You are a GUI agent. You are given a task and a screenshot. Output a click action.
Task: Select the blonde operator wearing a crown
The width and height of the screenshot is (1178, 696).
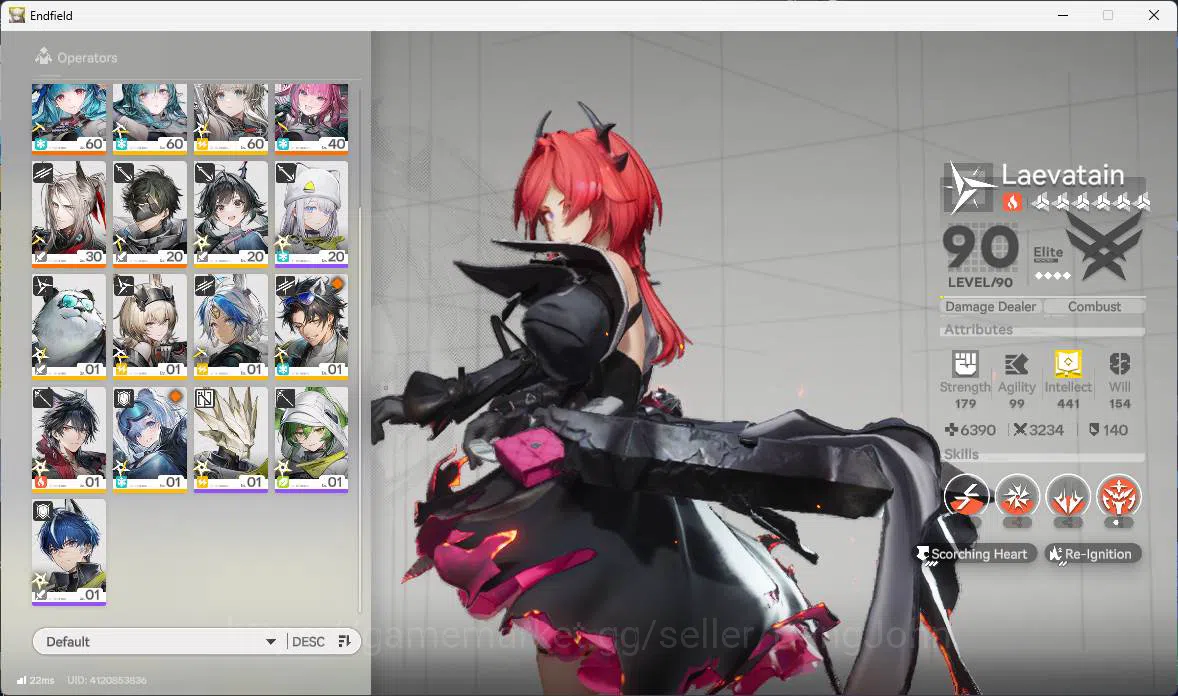click(150, 327)
